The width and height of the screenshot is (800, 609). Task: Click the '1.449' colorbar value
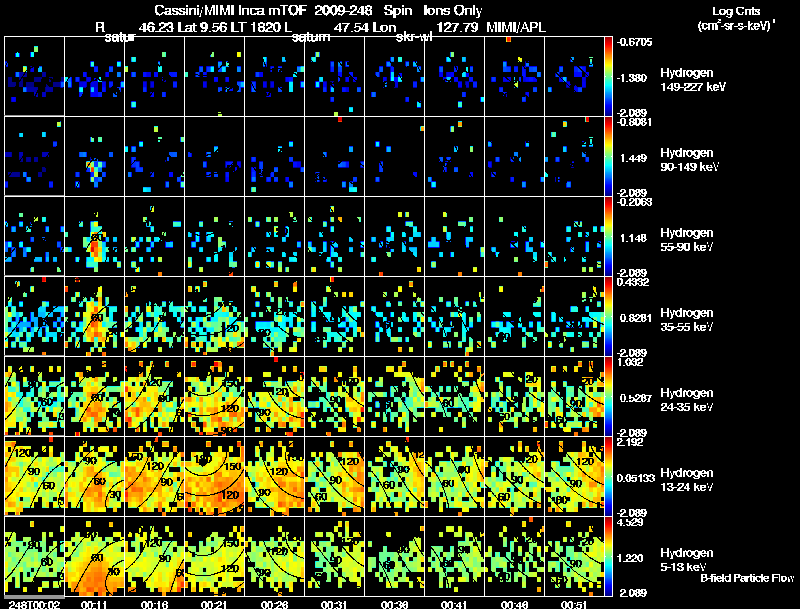(x=633, y=158)
